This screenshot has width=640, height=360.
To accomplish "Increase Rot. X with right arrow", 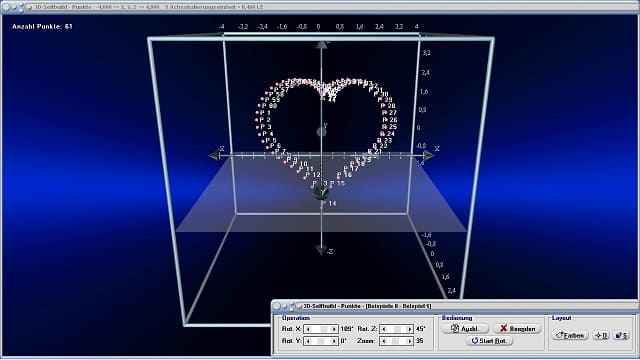I will point(334,329).
